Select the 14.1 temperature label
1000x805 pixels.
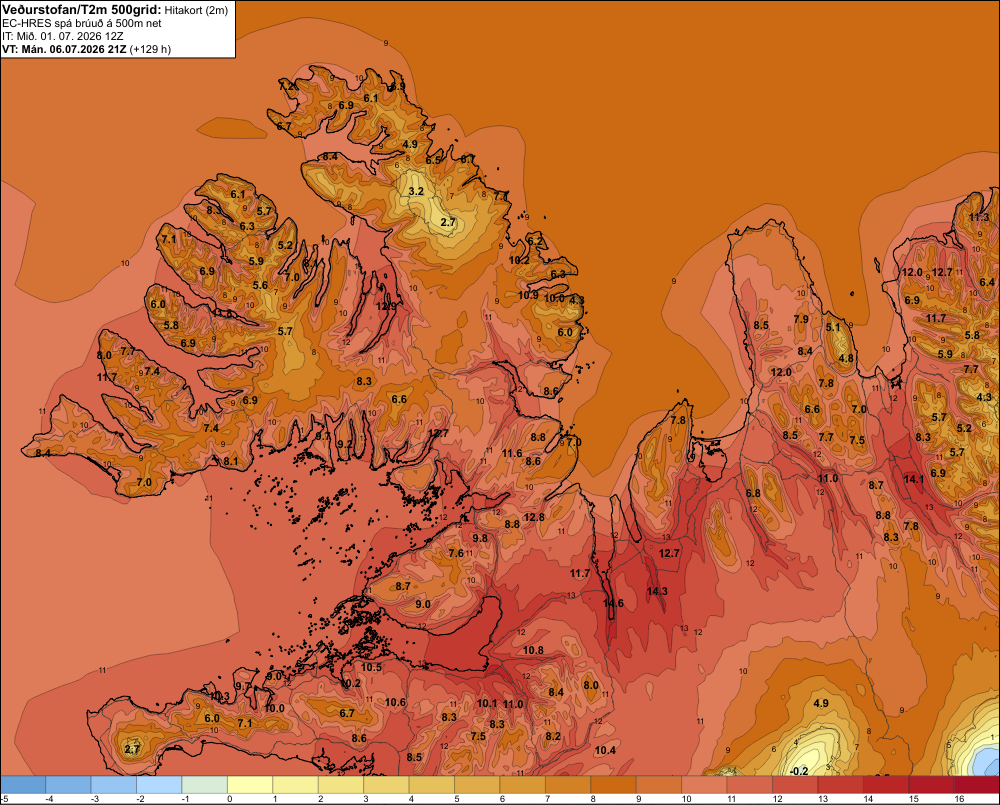tap(913, 479)
